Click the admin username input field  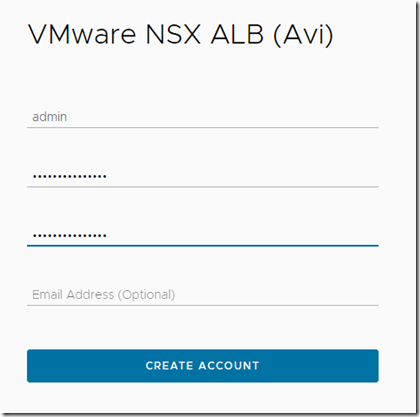pyautogui.click(x=203, y=117)
